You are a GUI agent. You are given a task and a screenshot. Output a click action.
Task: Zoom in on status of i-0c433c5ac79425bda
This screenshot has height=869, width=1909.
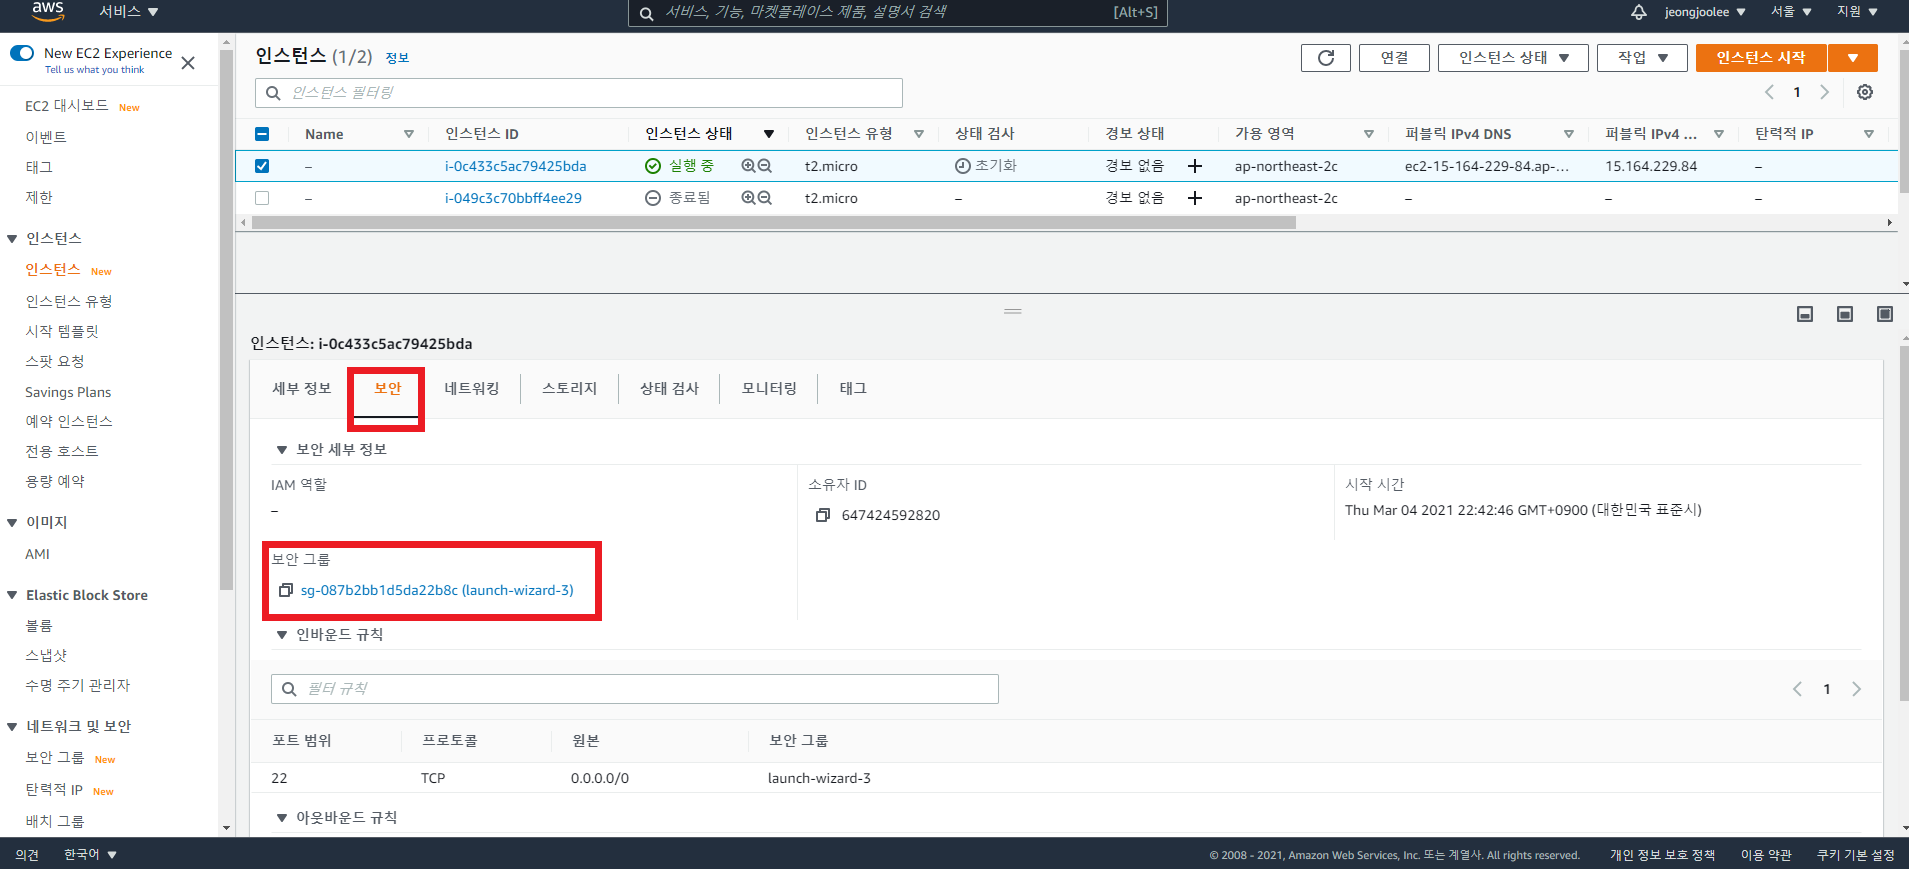pyautogui.click(x=748, y=166)
